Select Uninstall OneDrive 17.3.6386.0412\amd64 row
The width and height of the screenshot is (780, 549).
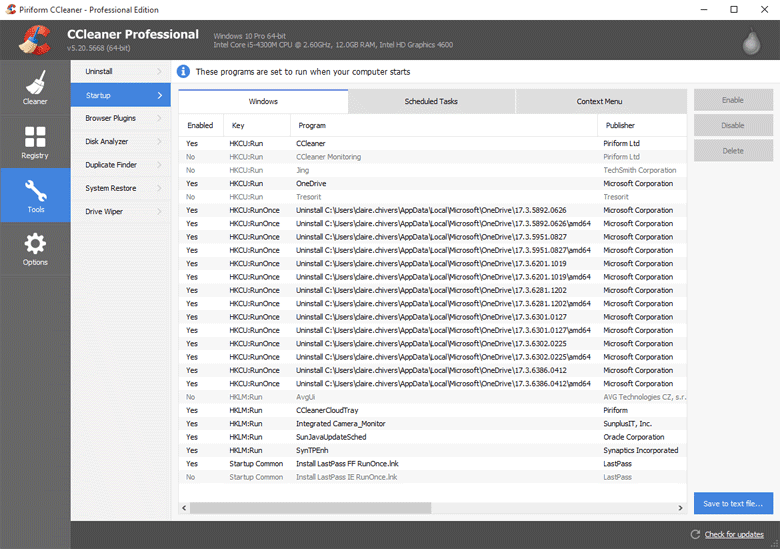[432, 383]
